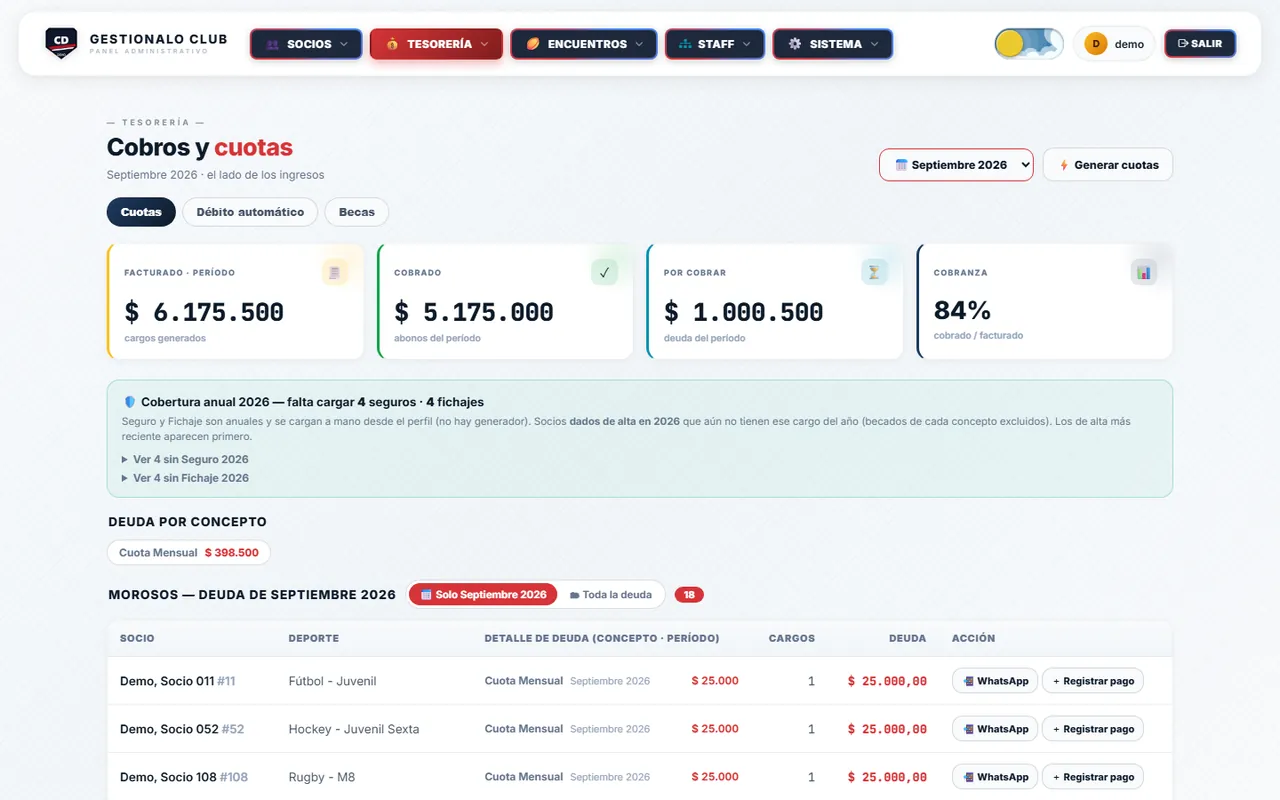Screen dimensions: 1280x800
Task: Switch to the Débito automático tab
Action: 250,212
